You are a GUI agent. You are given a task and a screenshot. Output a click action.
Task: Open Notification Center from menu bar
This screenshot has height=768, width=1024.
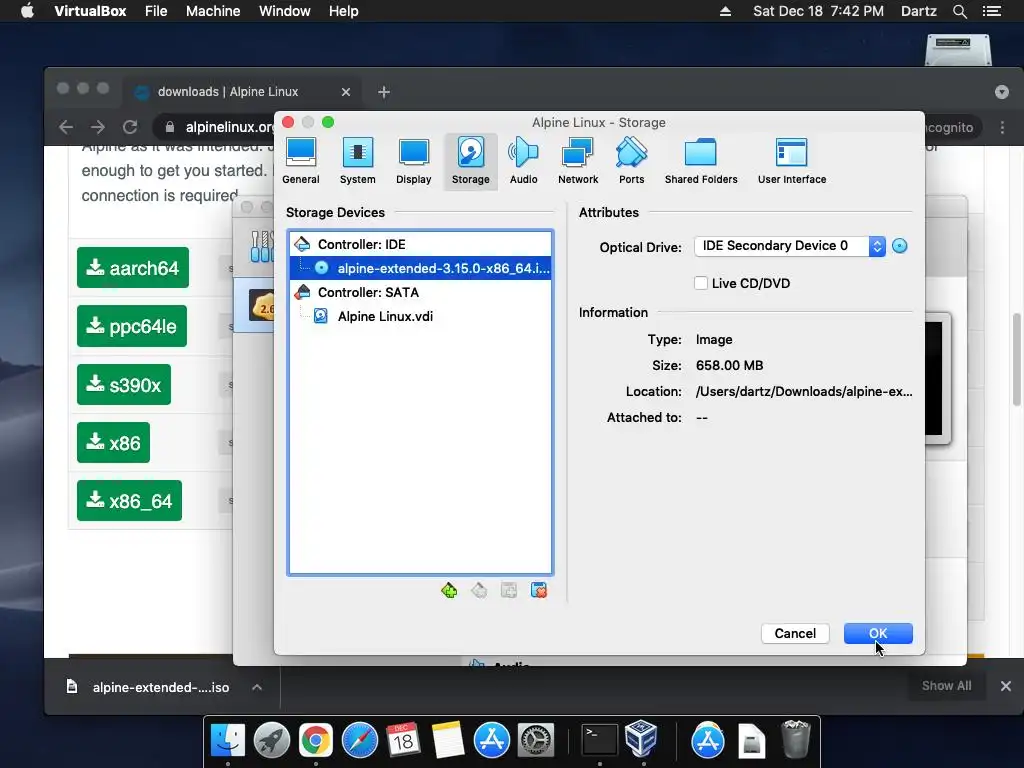tap(992, 11)
